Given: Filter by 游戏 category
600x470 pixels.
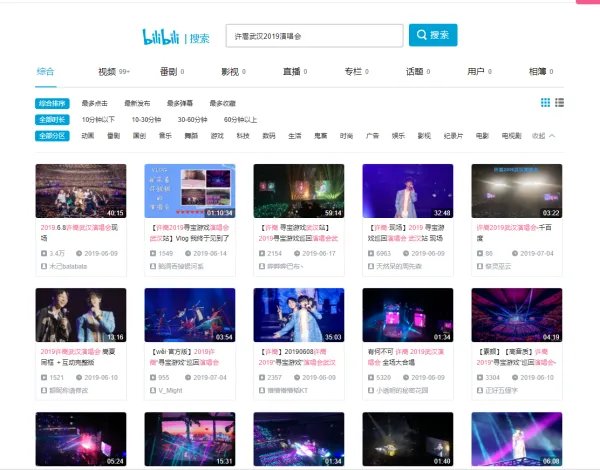Looking at the screenshot, I should pos(217,136).
